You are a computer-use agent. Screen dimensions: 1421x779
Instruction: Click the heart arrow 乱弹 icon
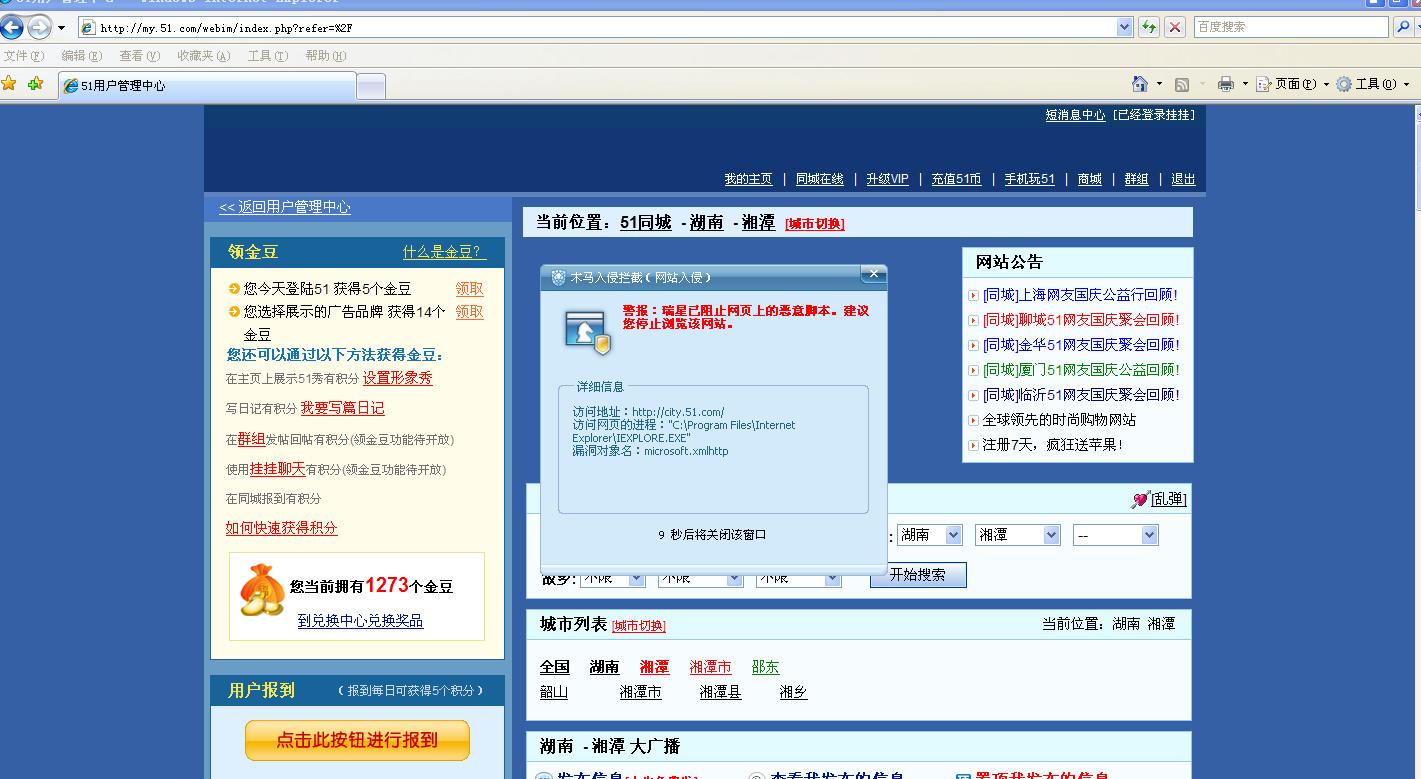[x=1140, y=500]
